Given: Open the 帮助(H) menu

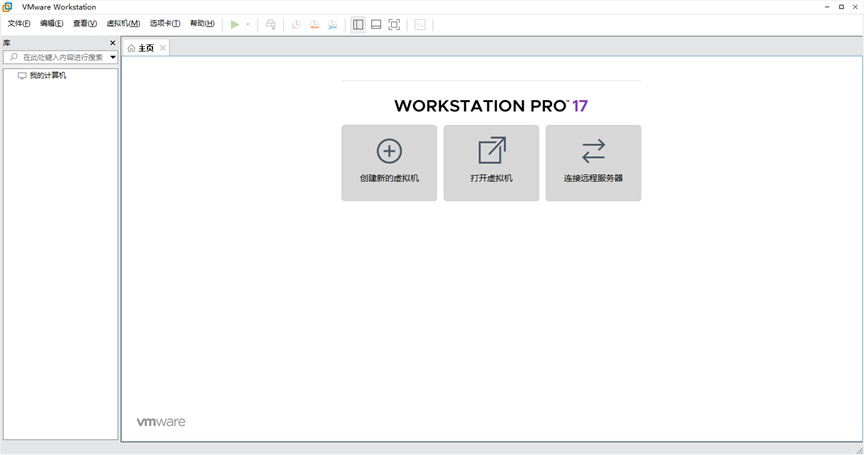Looking at the screenshot, I should (x=202, y=24).
